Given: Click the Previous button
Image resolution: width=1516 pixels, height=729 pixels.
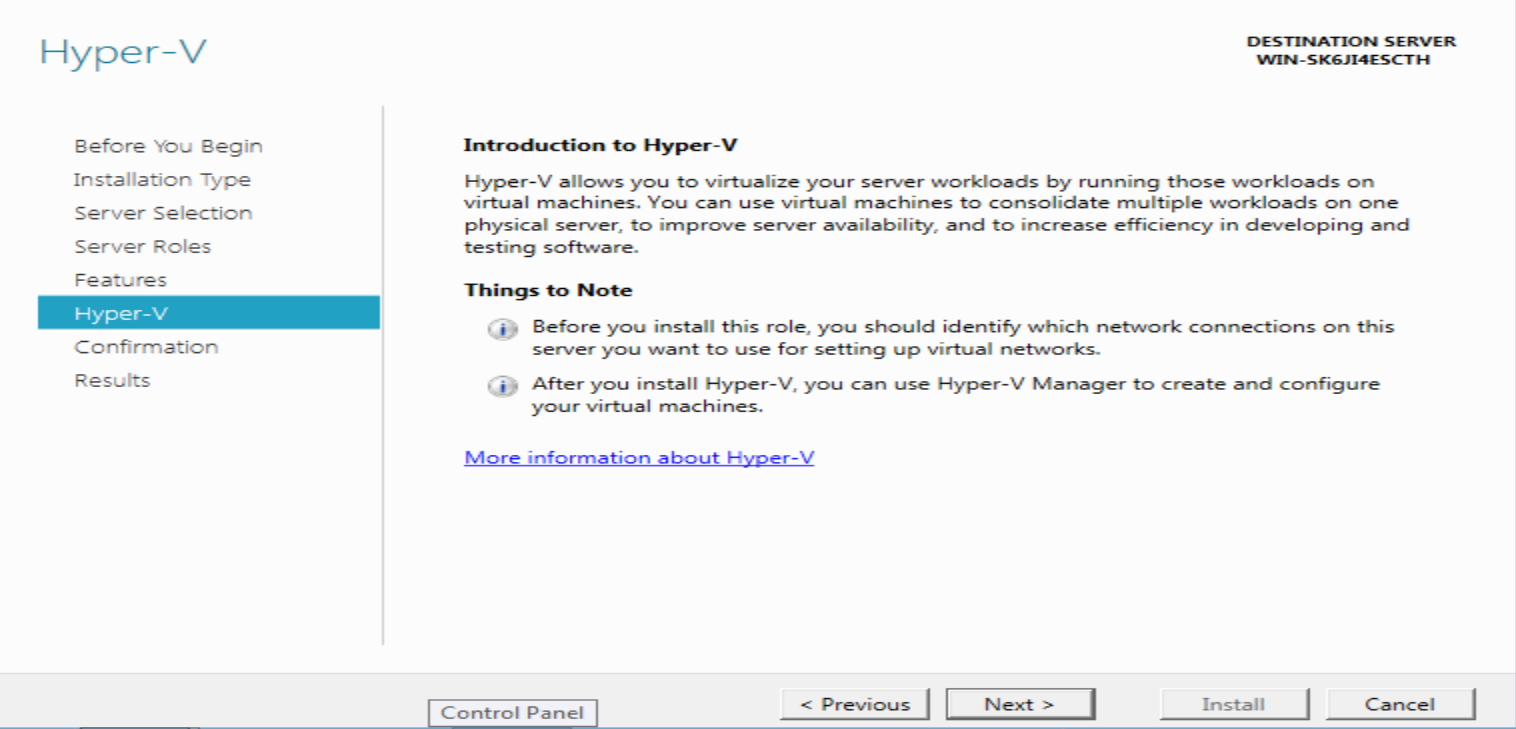Looking at the screenshot, I should coord(855,704).
